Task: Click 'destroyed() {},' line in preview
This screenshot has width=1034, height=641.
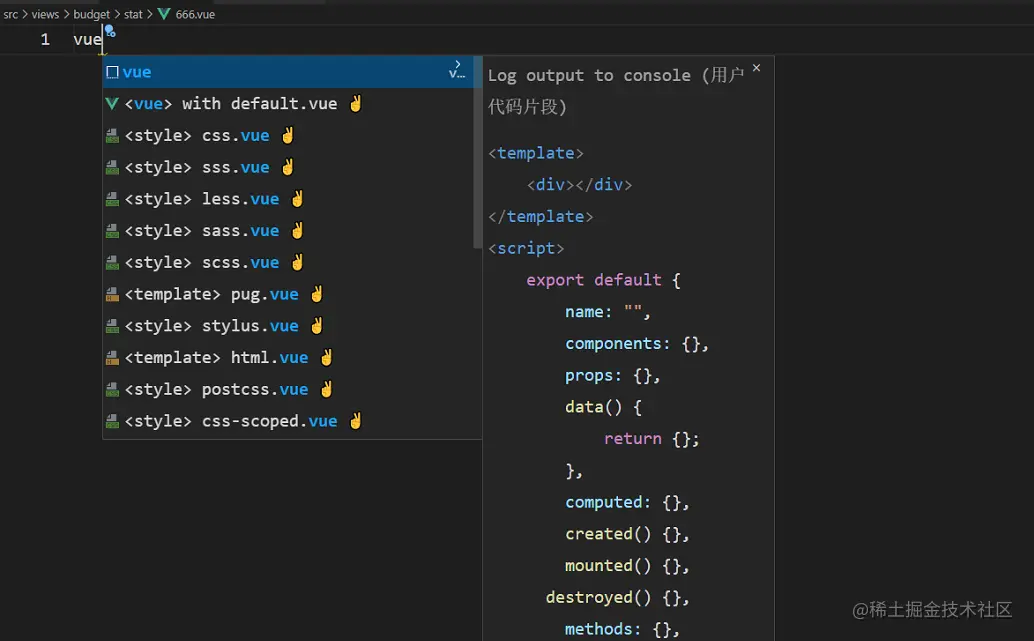Action: point(617,597)
